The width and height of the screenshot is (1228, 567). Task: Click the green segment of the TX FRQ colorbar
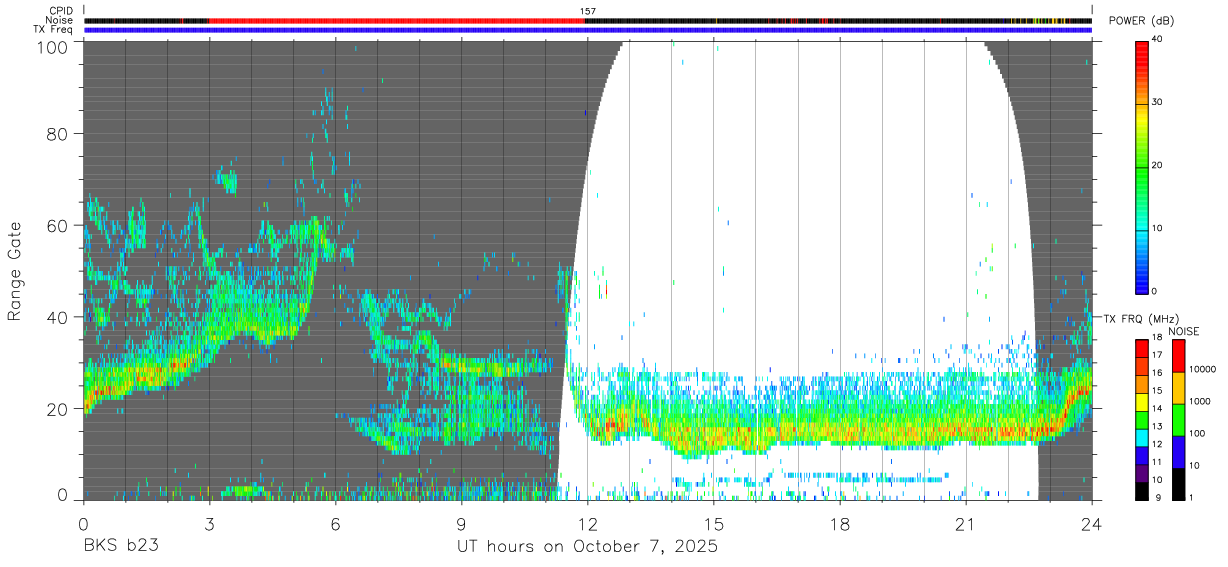tap(1142, 420)
